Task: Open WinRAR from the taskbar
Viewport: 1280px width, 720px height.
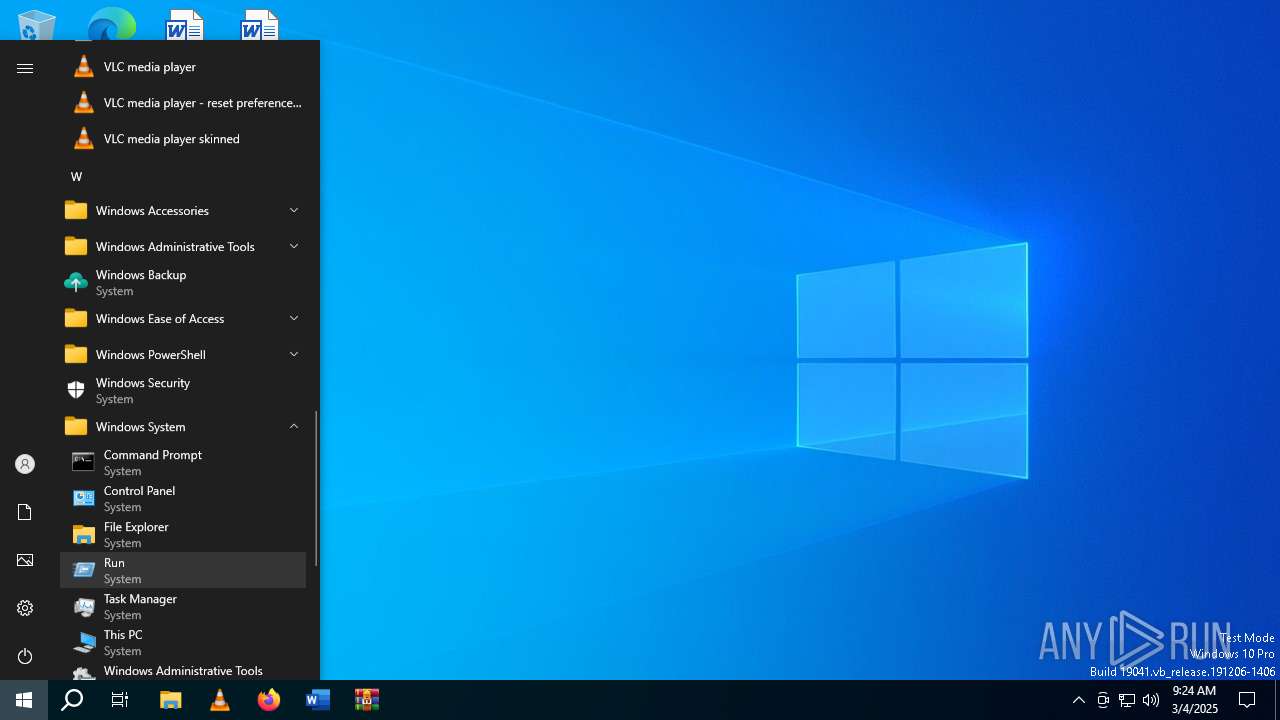Action: (x=367, y=700)
